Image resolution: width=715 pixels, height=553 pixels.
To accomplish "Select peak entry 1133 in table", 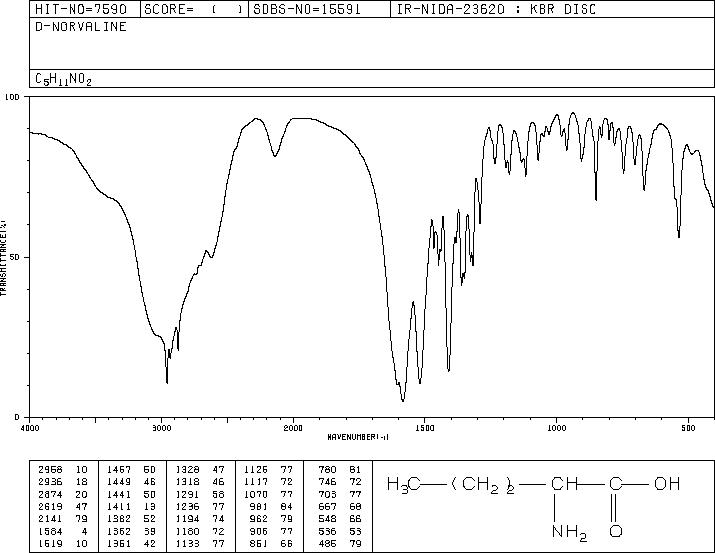I will [200, 543].
